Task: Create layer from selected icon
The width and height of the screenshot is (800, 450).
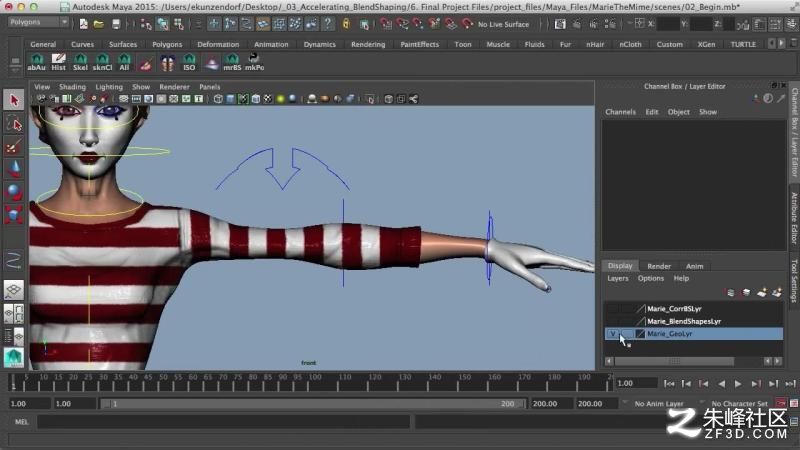Action: point(777,292)
